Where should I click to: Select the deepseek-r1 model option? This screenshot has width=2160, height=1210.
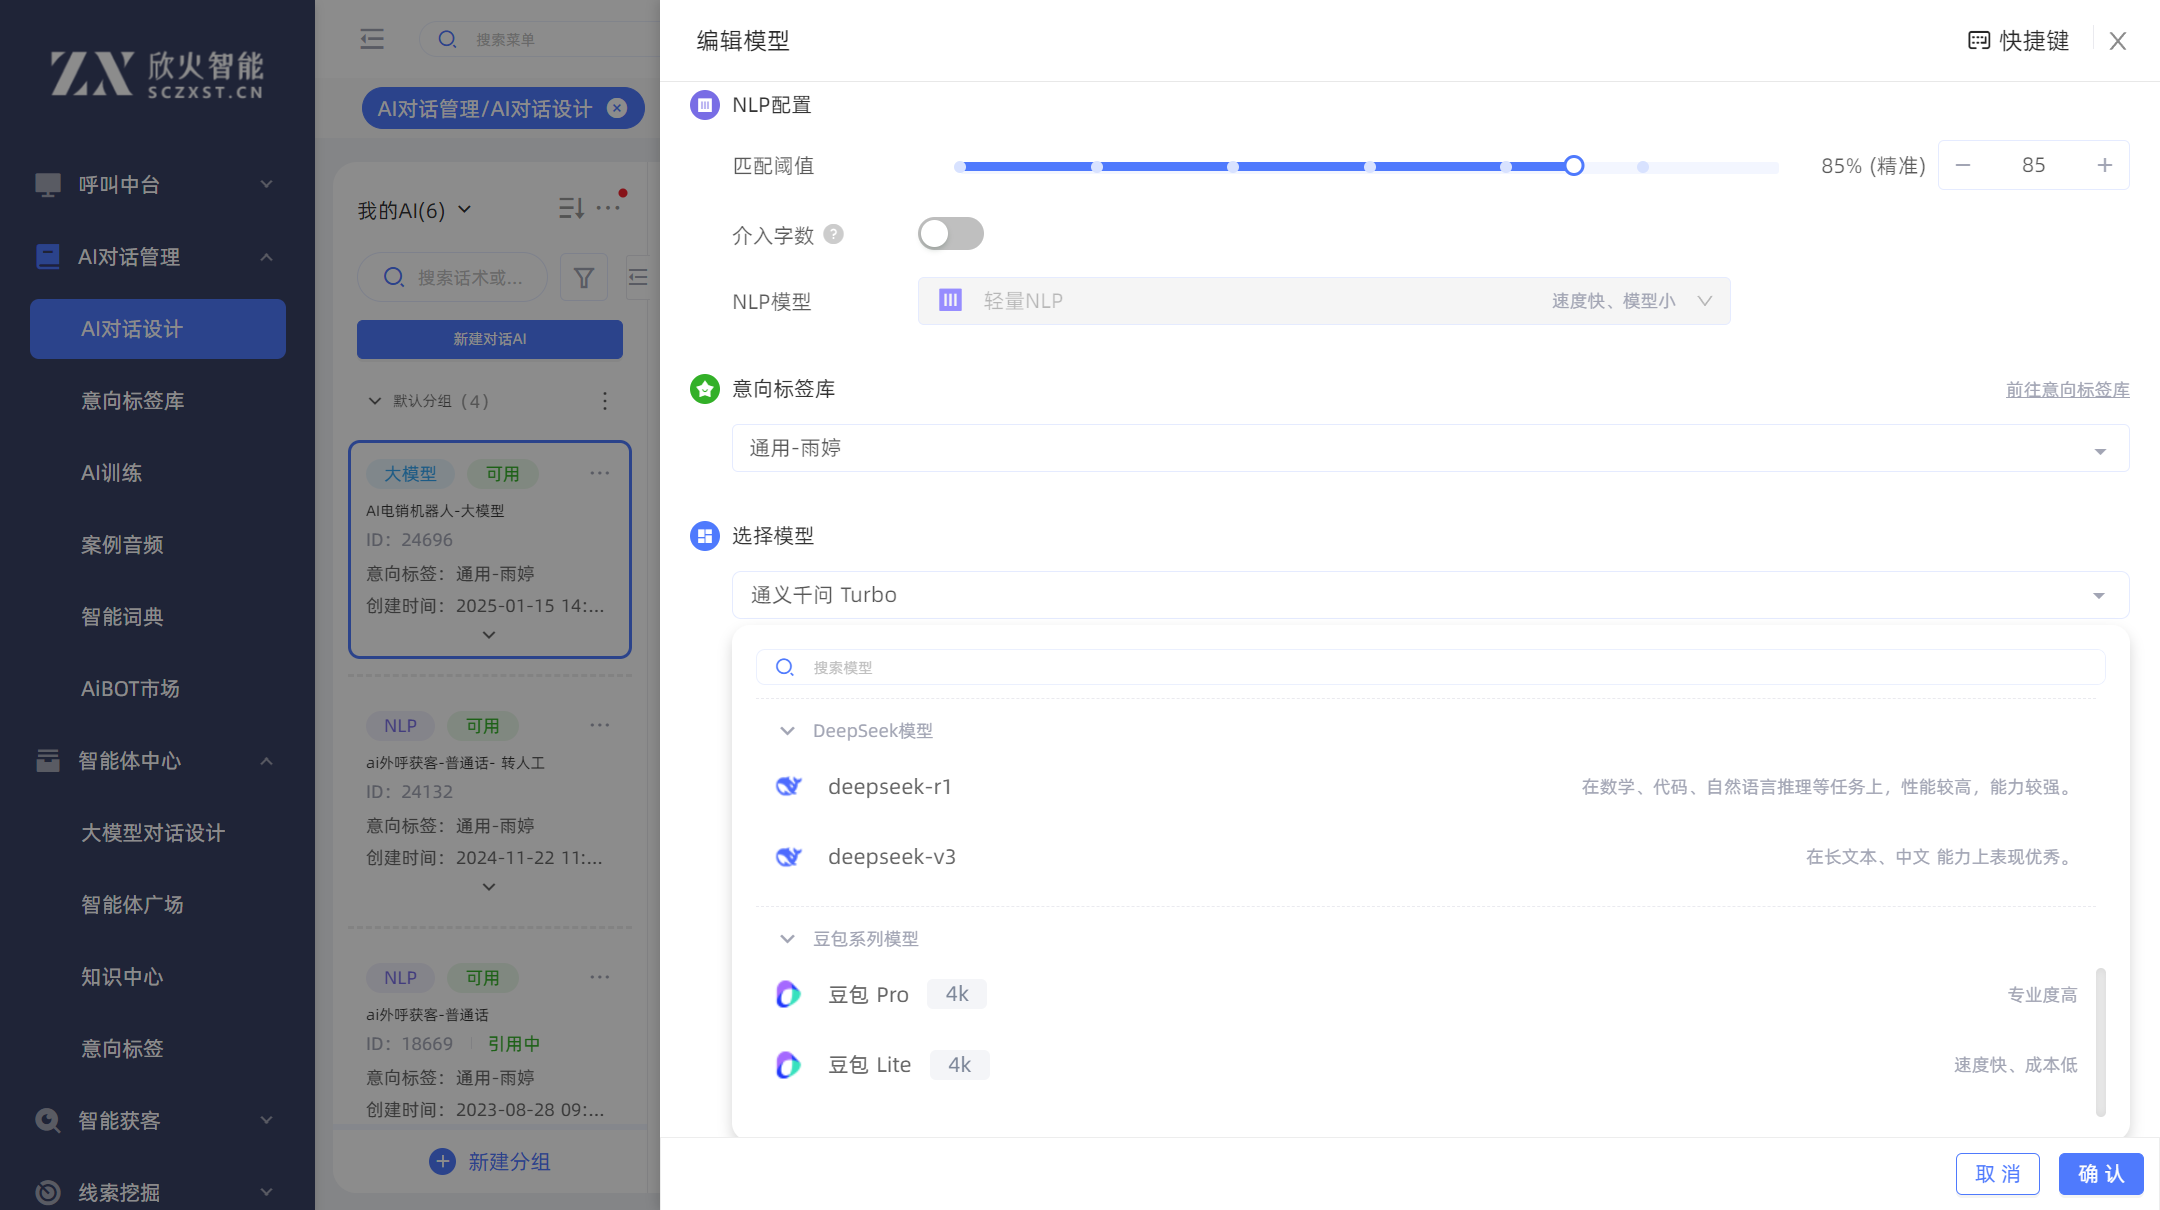point(889,787)
